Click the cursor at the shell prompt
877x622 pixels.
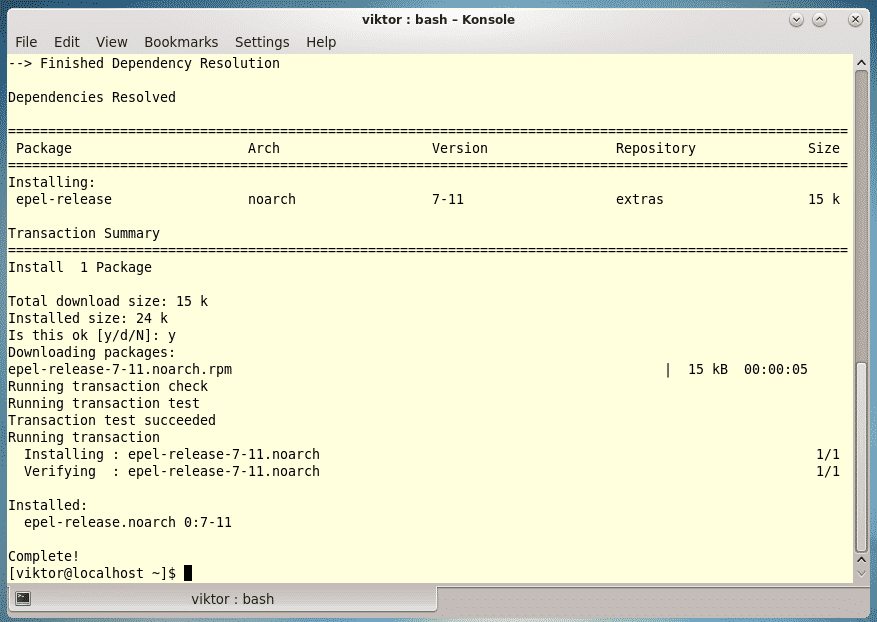188,573
